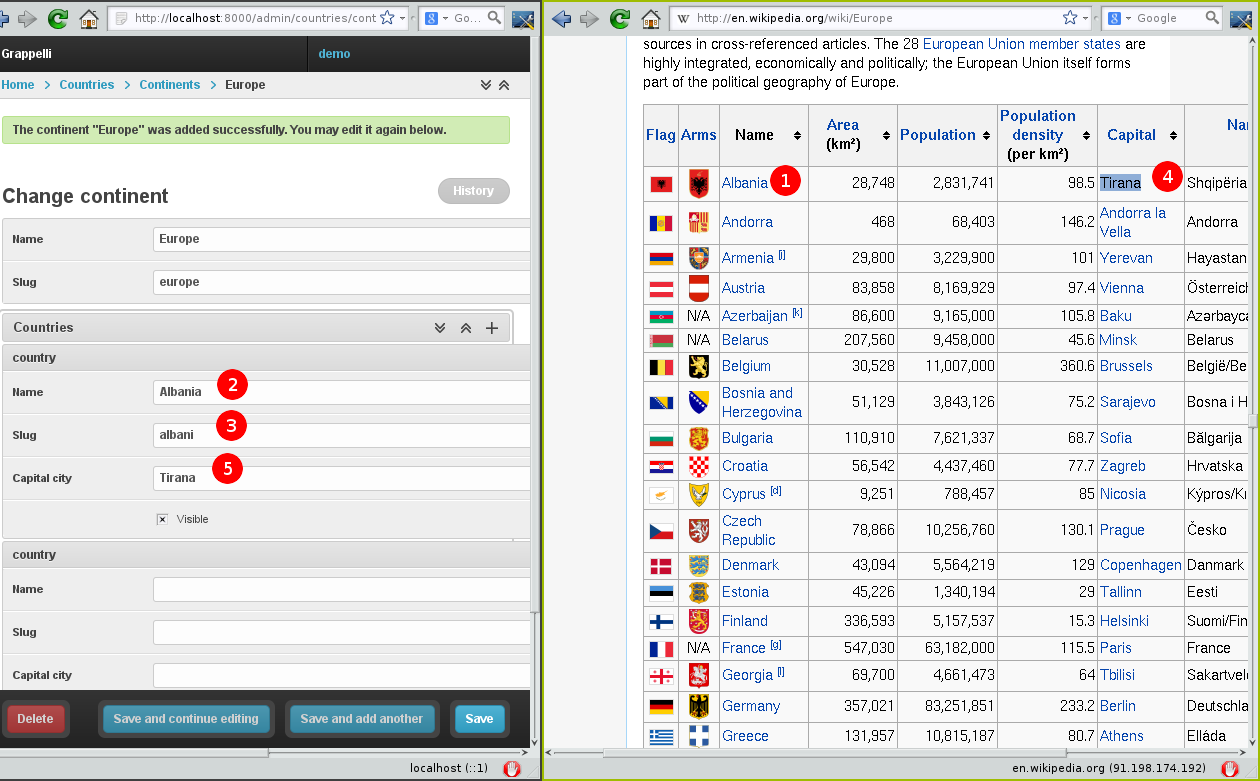Open URL history dropdown in admin browser

click(x=403, y=18)
